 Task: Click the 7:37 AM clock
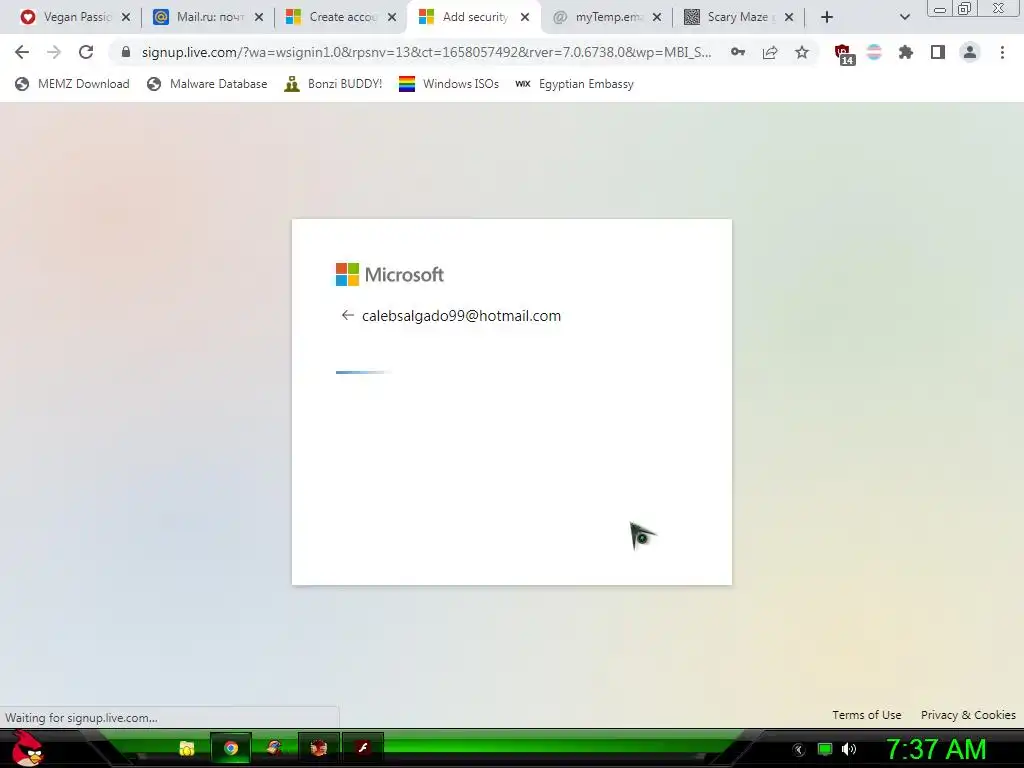(936, 750)
